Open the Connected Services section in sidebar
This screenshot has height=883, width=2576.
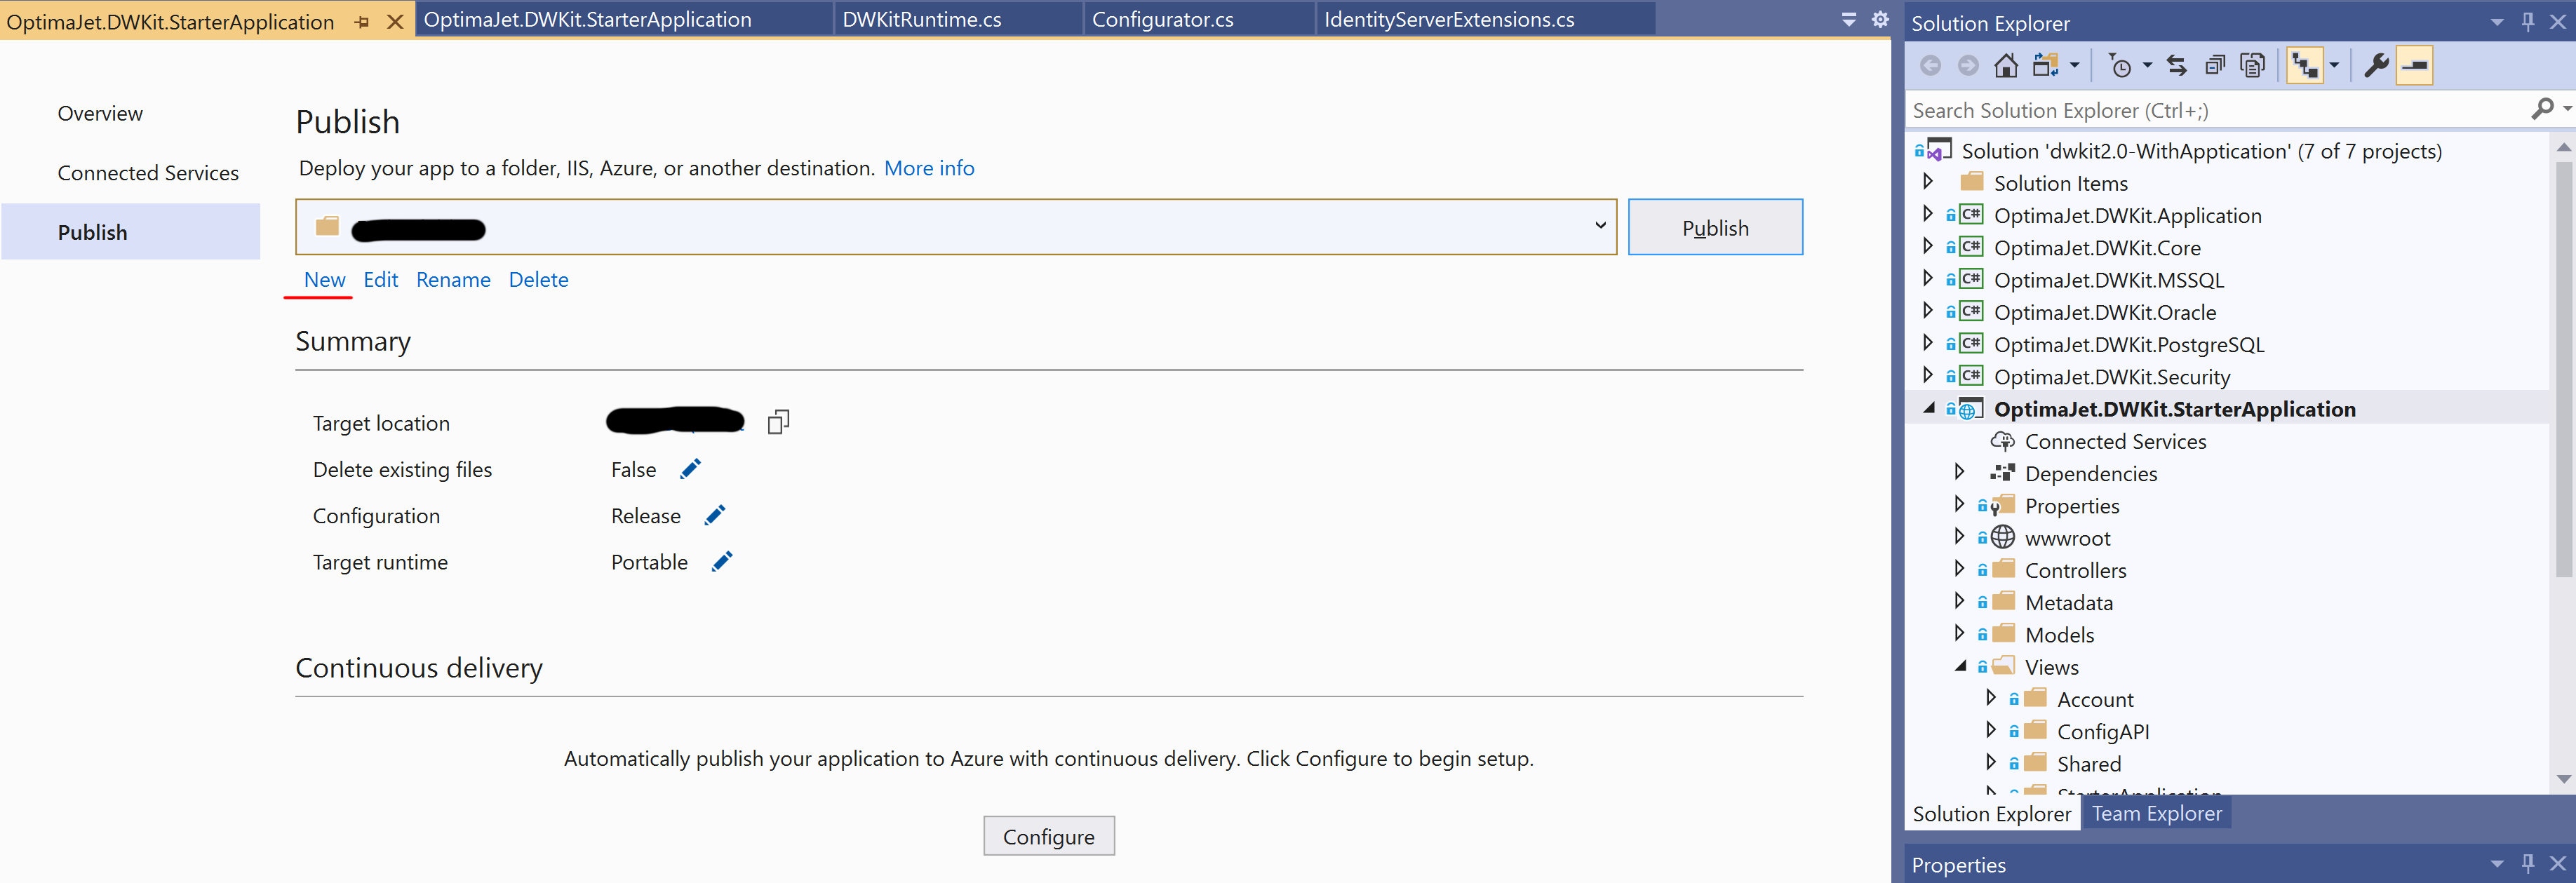point(148,173)
